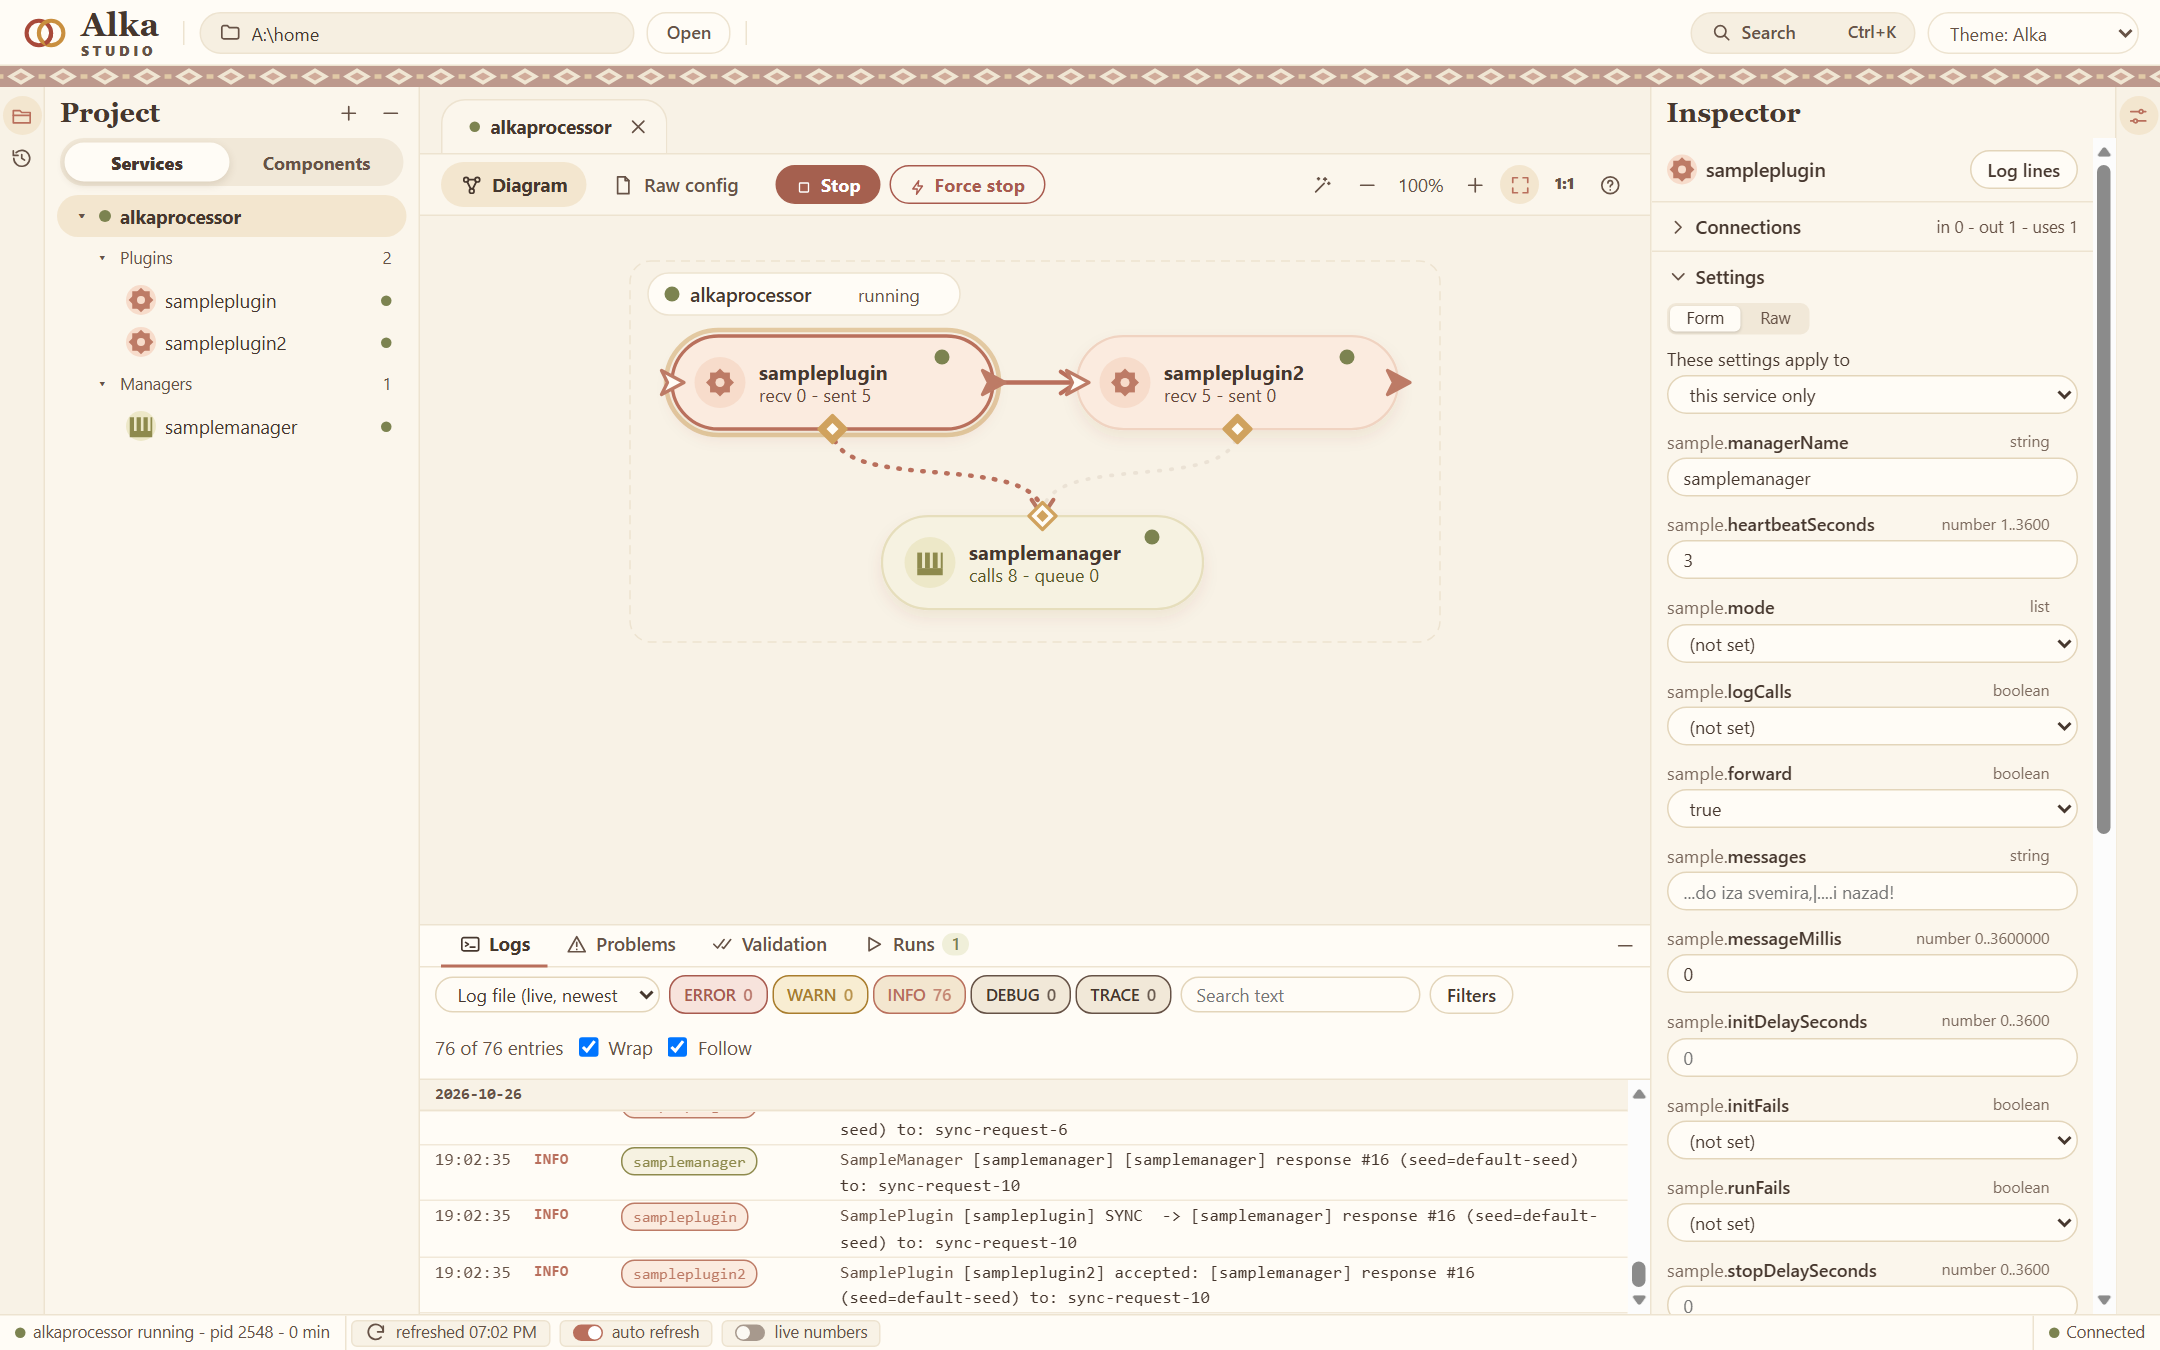Click the Log lines button
The width and height of the screenshot is (2160, 1350).
2023,170
